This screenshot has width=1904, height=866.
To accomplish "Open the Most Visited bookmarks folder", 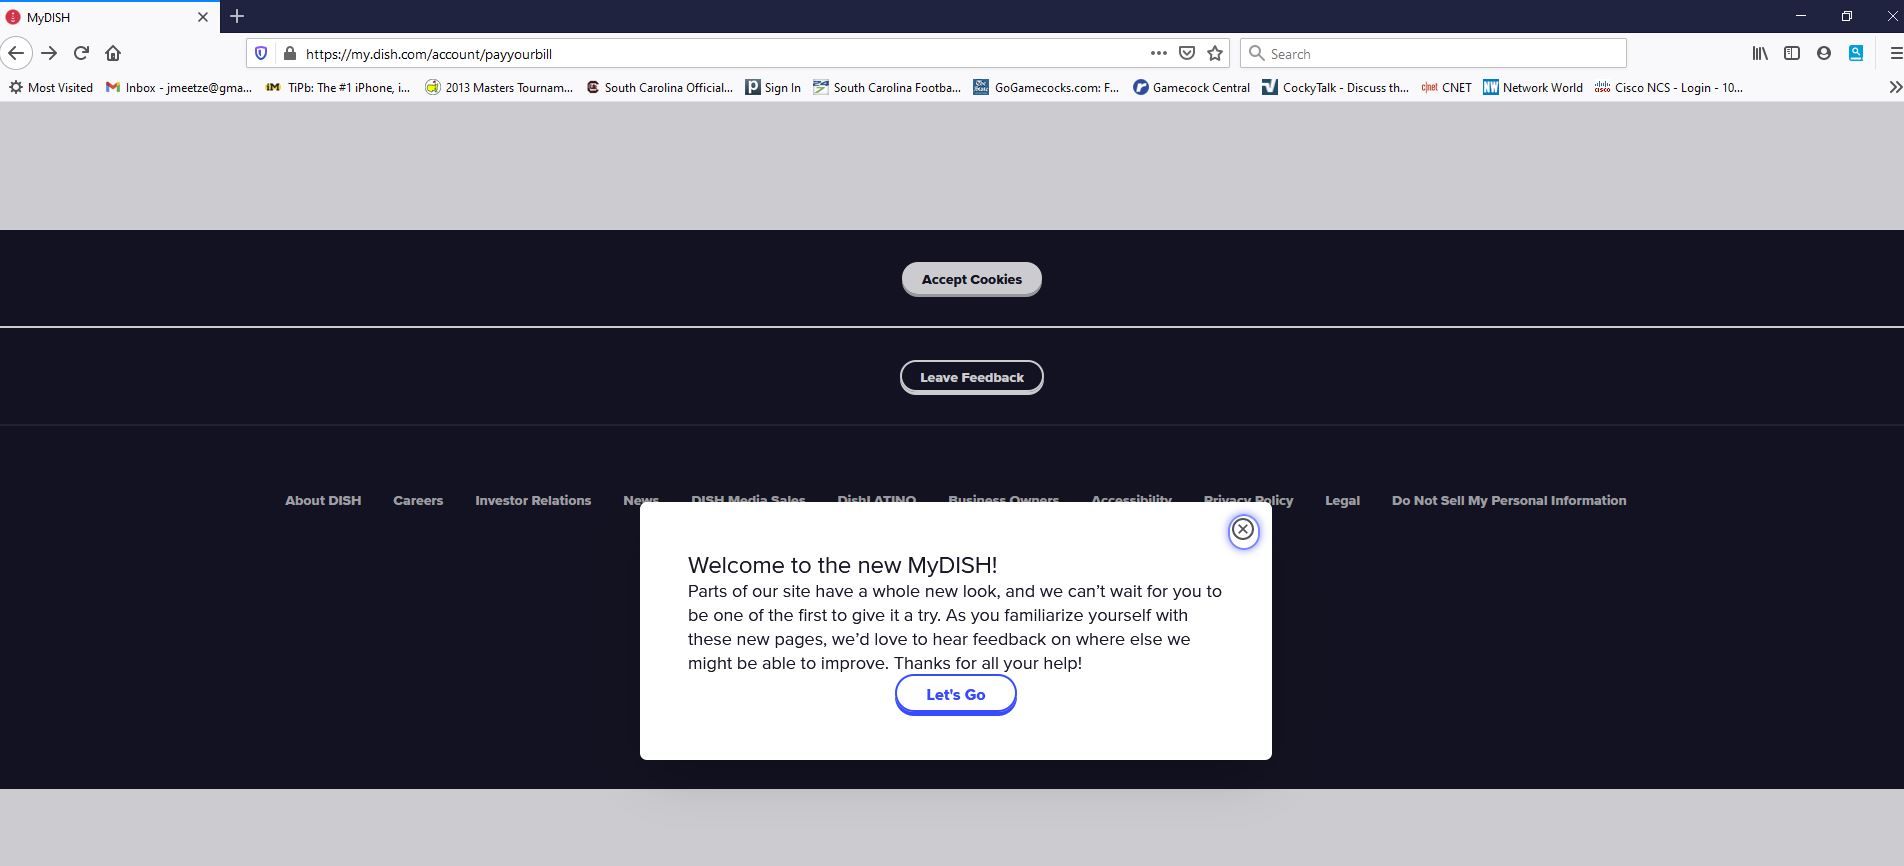I will (51, 87).
